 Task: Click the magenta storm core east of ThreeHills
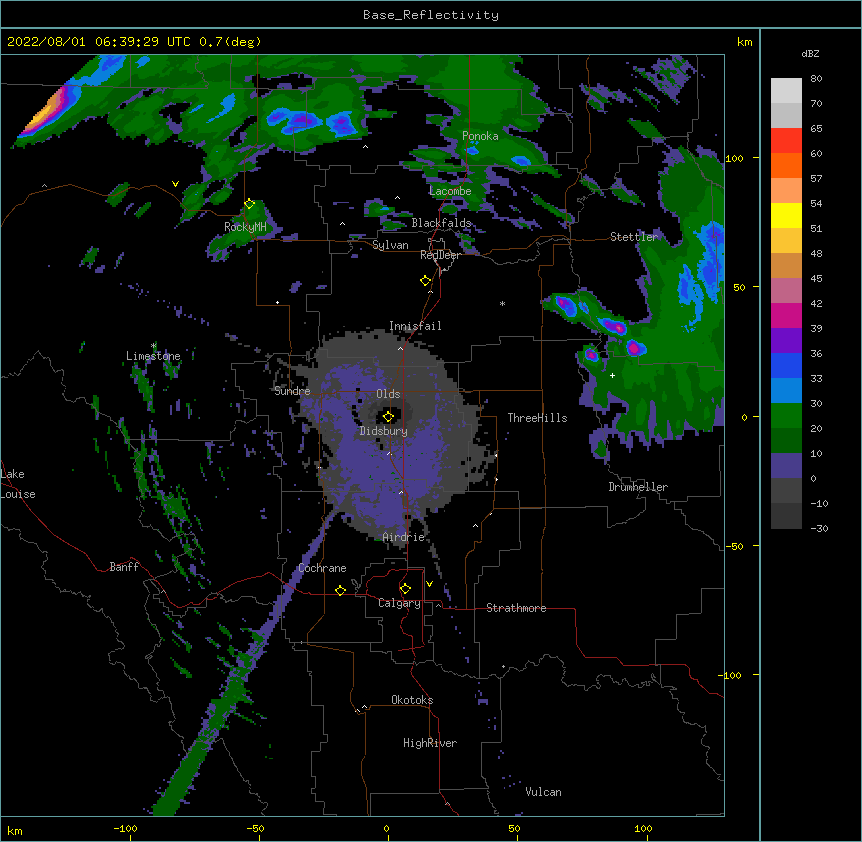634,347
